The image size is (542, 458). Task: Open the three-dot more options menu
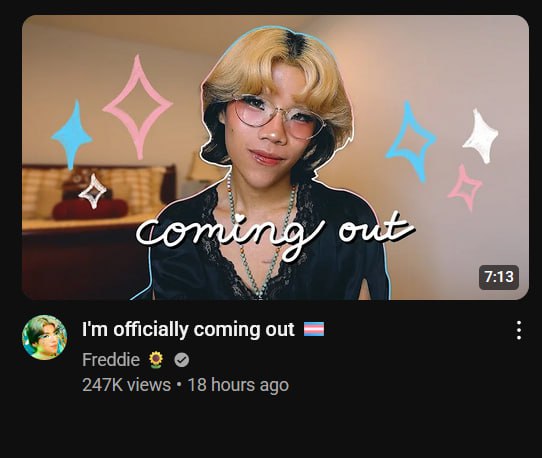pyautogui.click(x=518, y=330)
